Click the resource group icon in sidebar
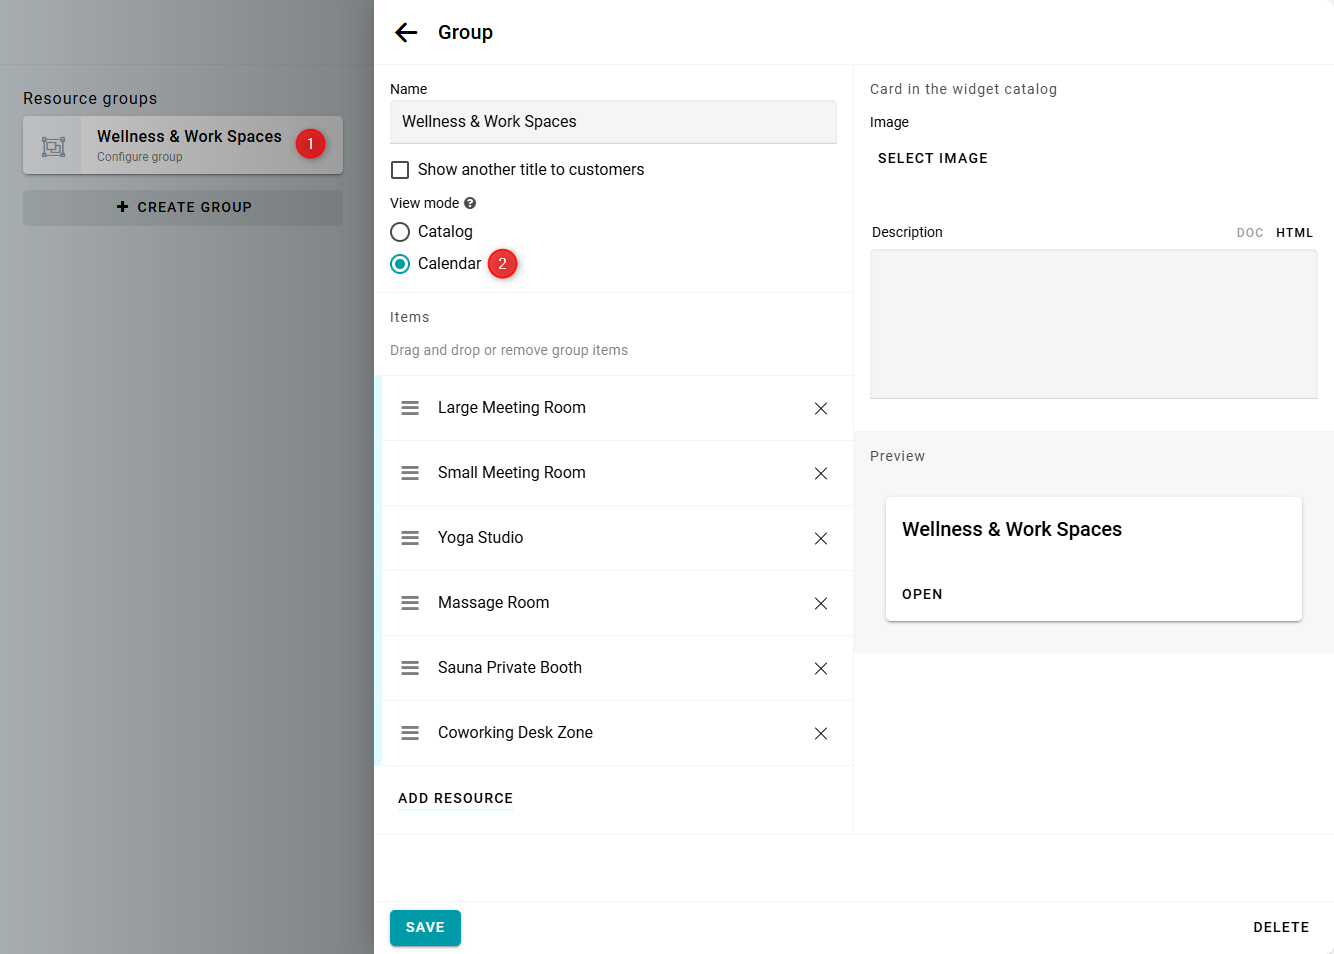 click(x=53, y=146)
